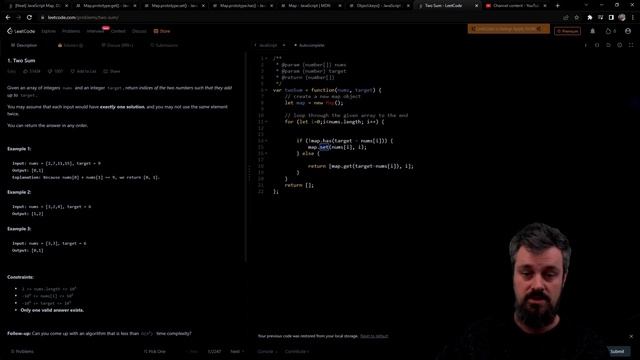Bookmark this page with the star icon
Viewport: 640px width, 360px height.
point(577,18)
